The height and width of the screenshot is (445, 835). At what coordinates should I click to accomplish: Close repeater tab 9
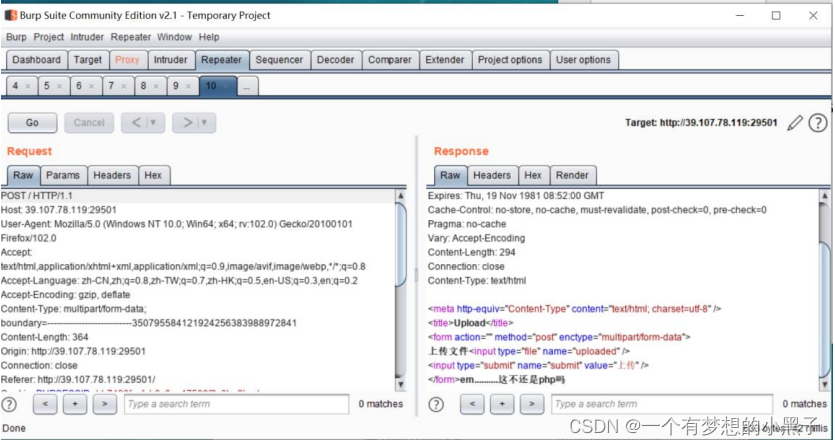(x=188, y=86)
